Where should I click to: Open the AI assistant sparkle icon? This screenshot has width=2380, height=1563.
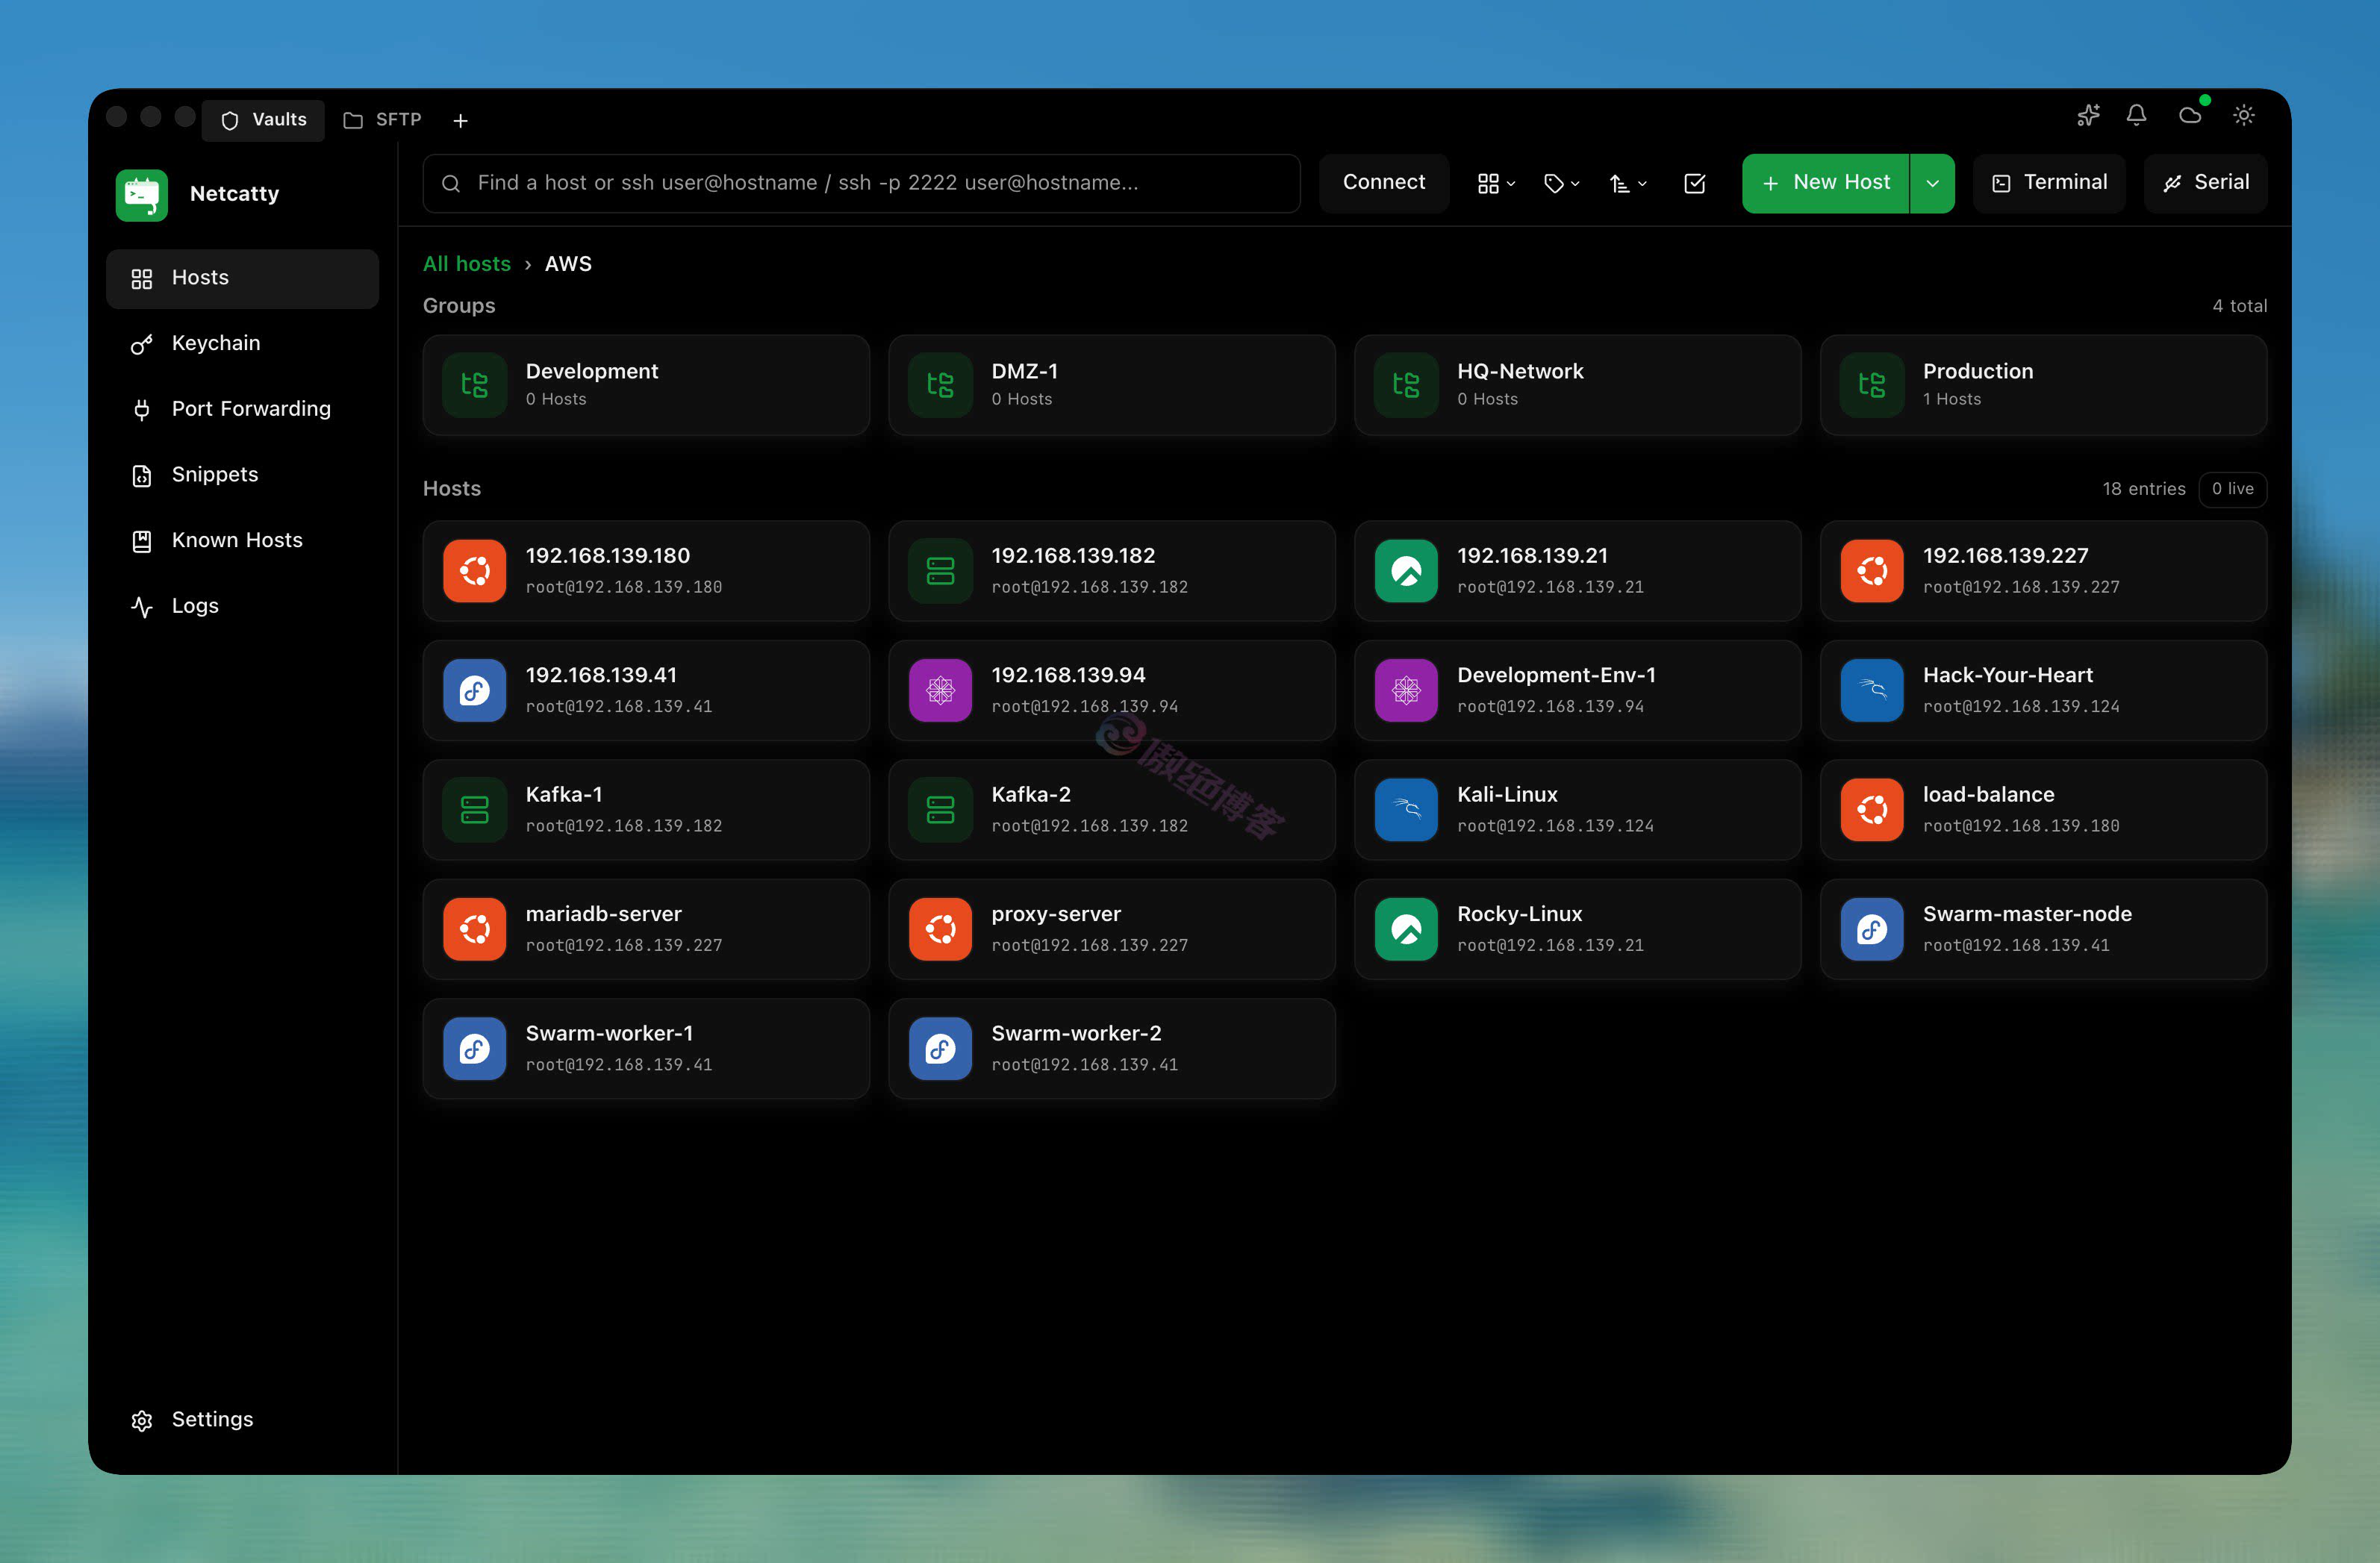point(2087,115)
